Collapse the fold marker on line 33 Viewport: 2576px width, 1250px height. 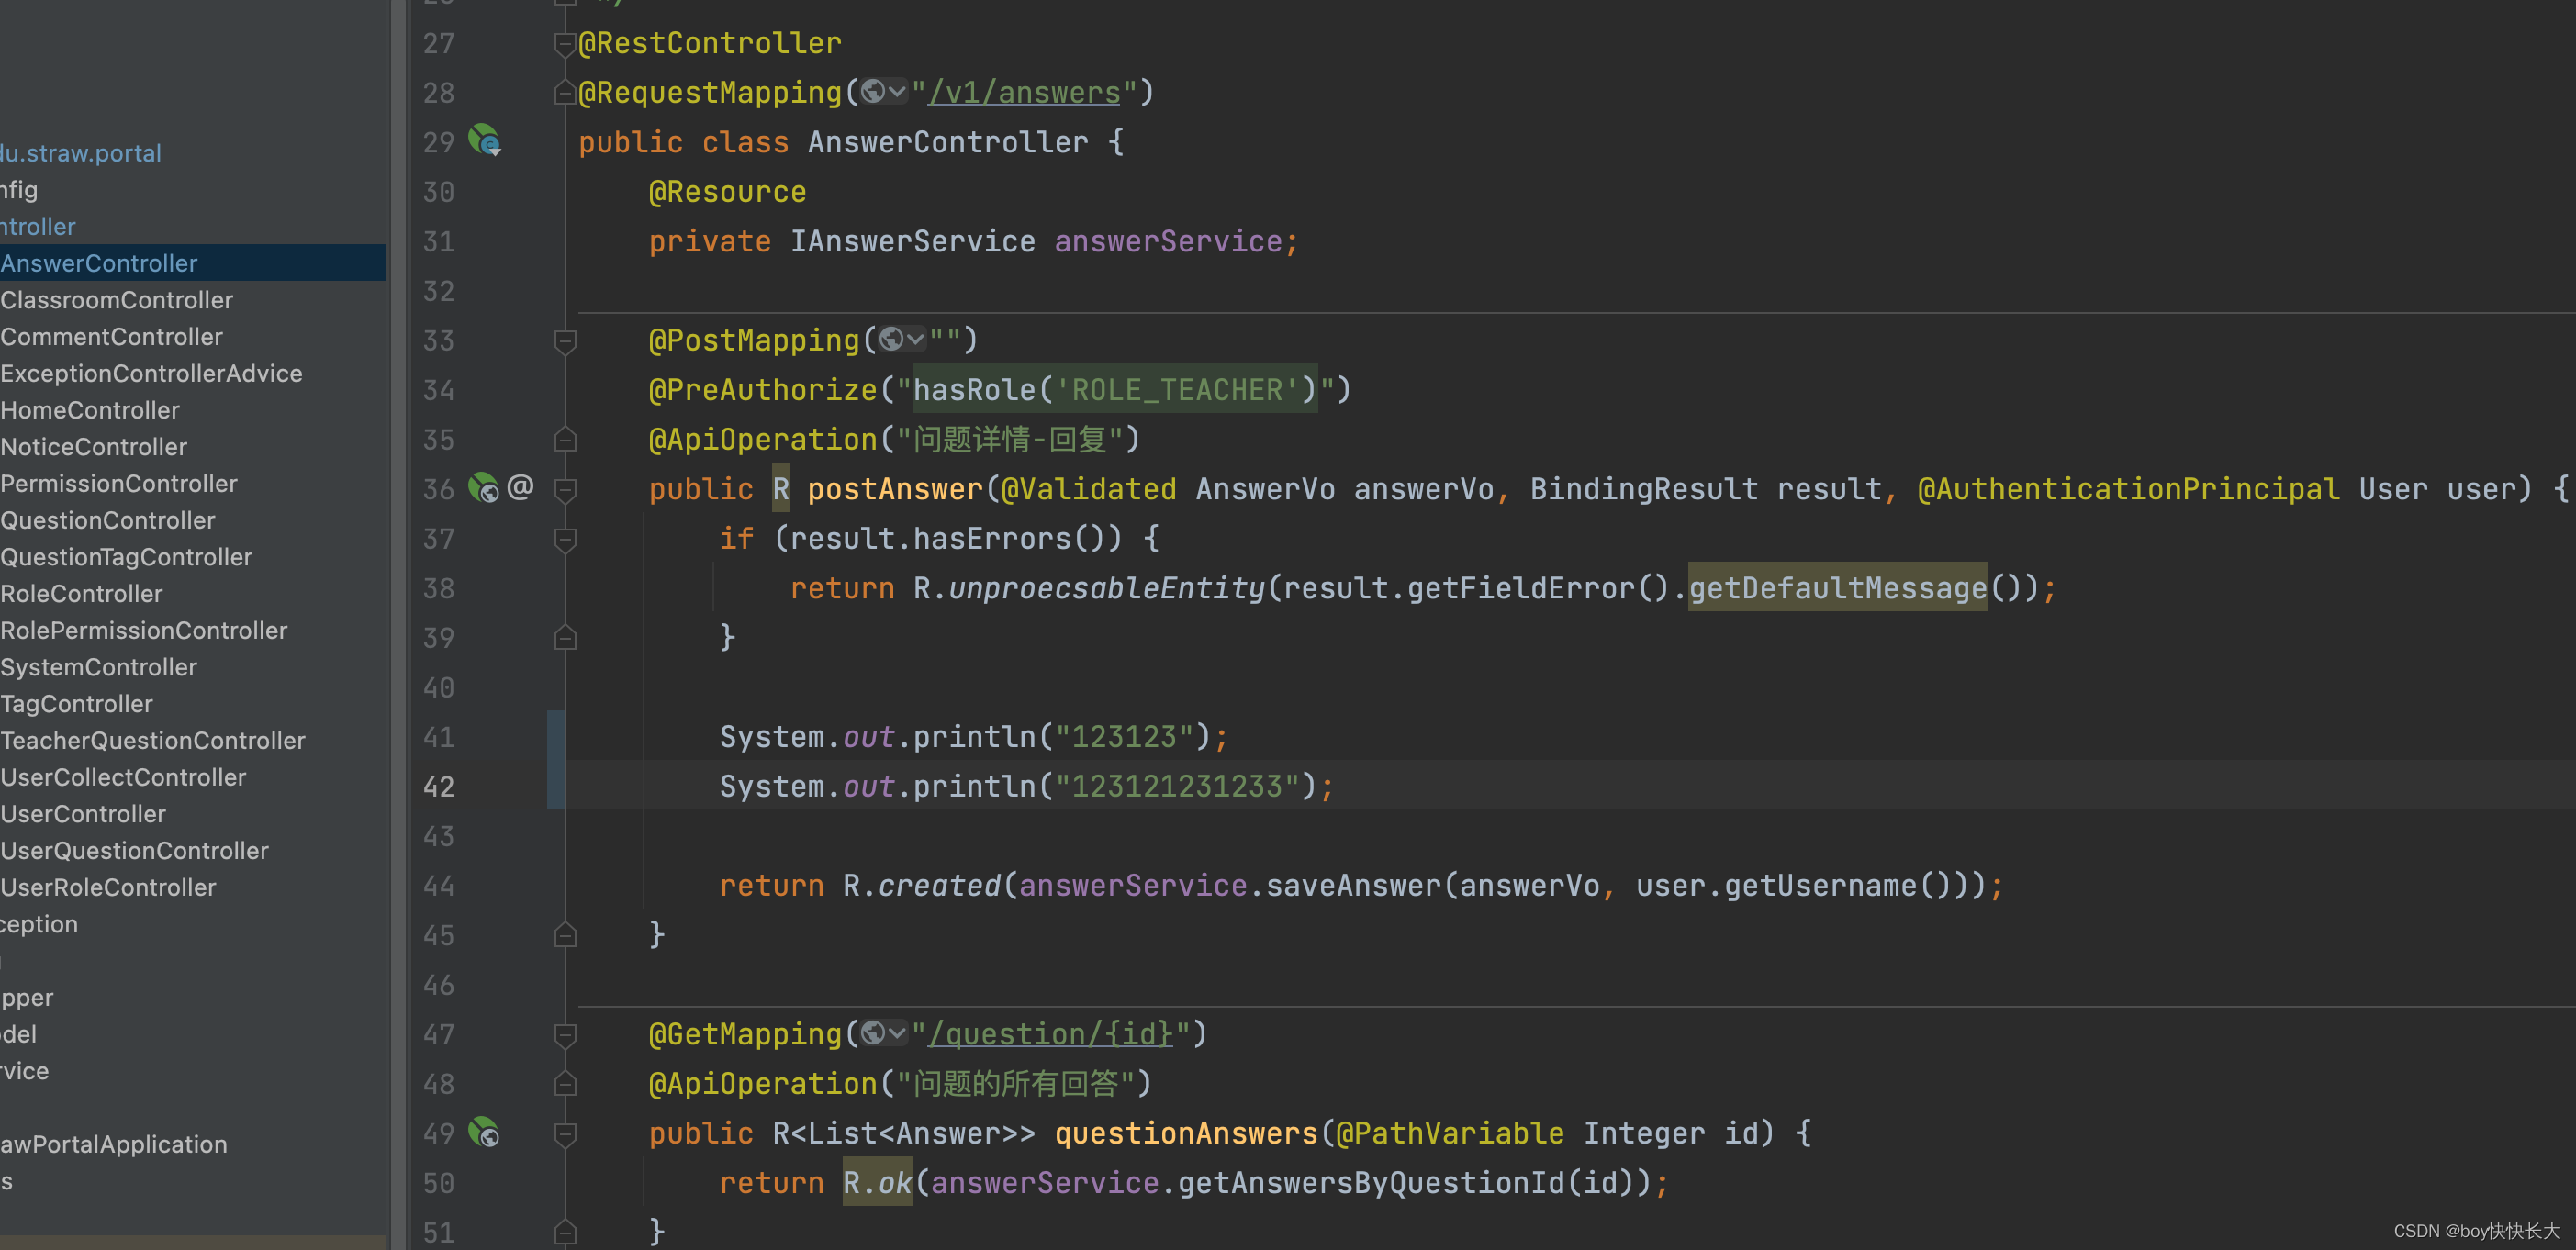(x=565, y=341)
